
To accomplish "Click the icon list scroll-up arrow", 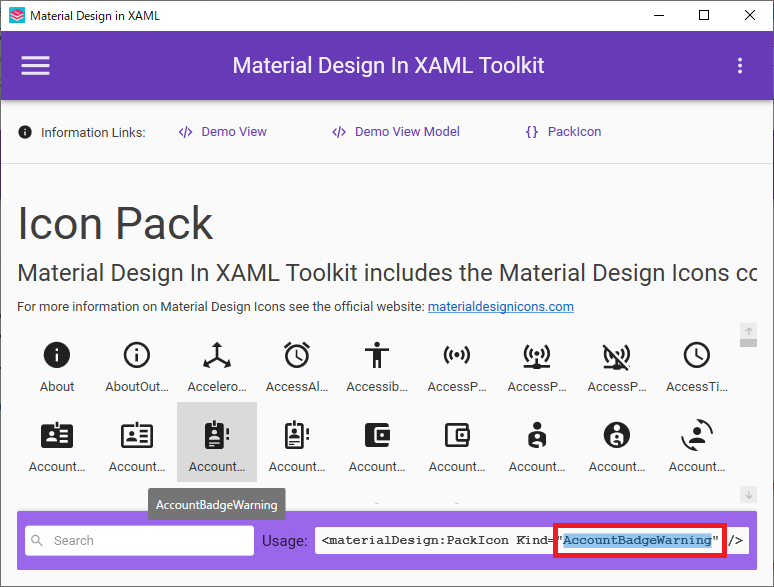I will [x=748, y=331].
